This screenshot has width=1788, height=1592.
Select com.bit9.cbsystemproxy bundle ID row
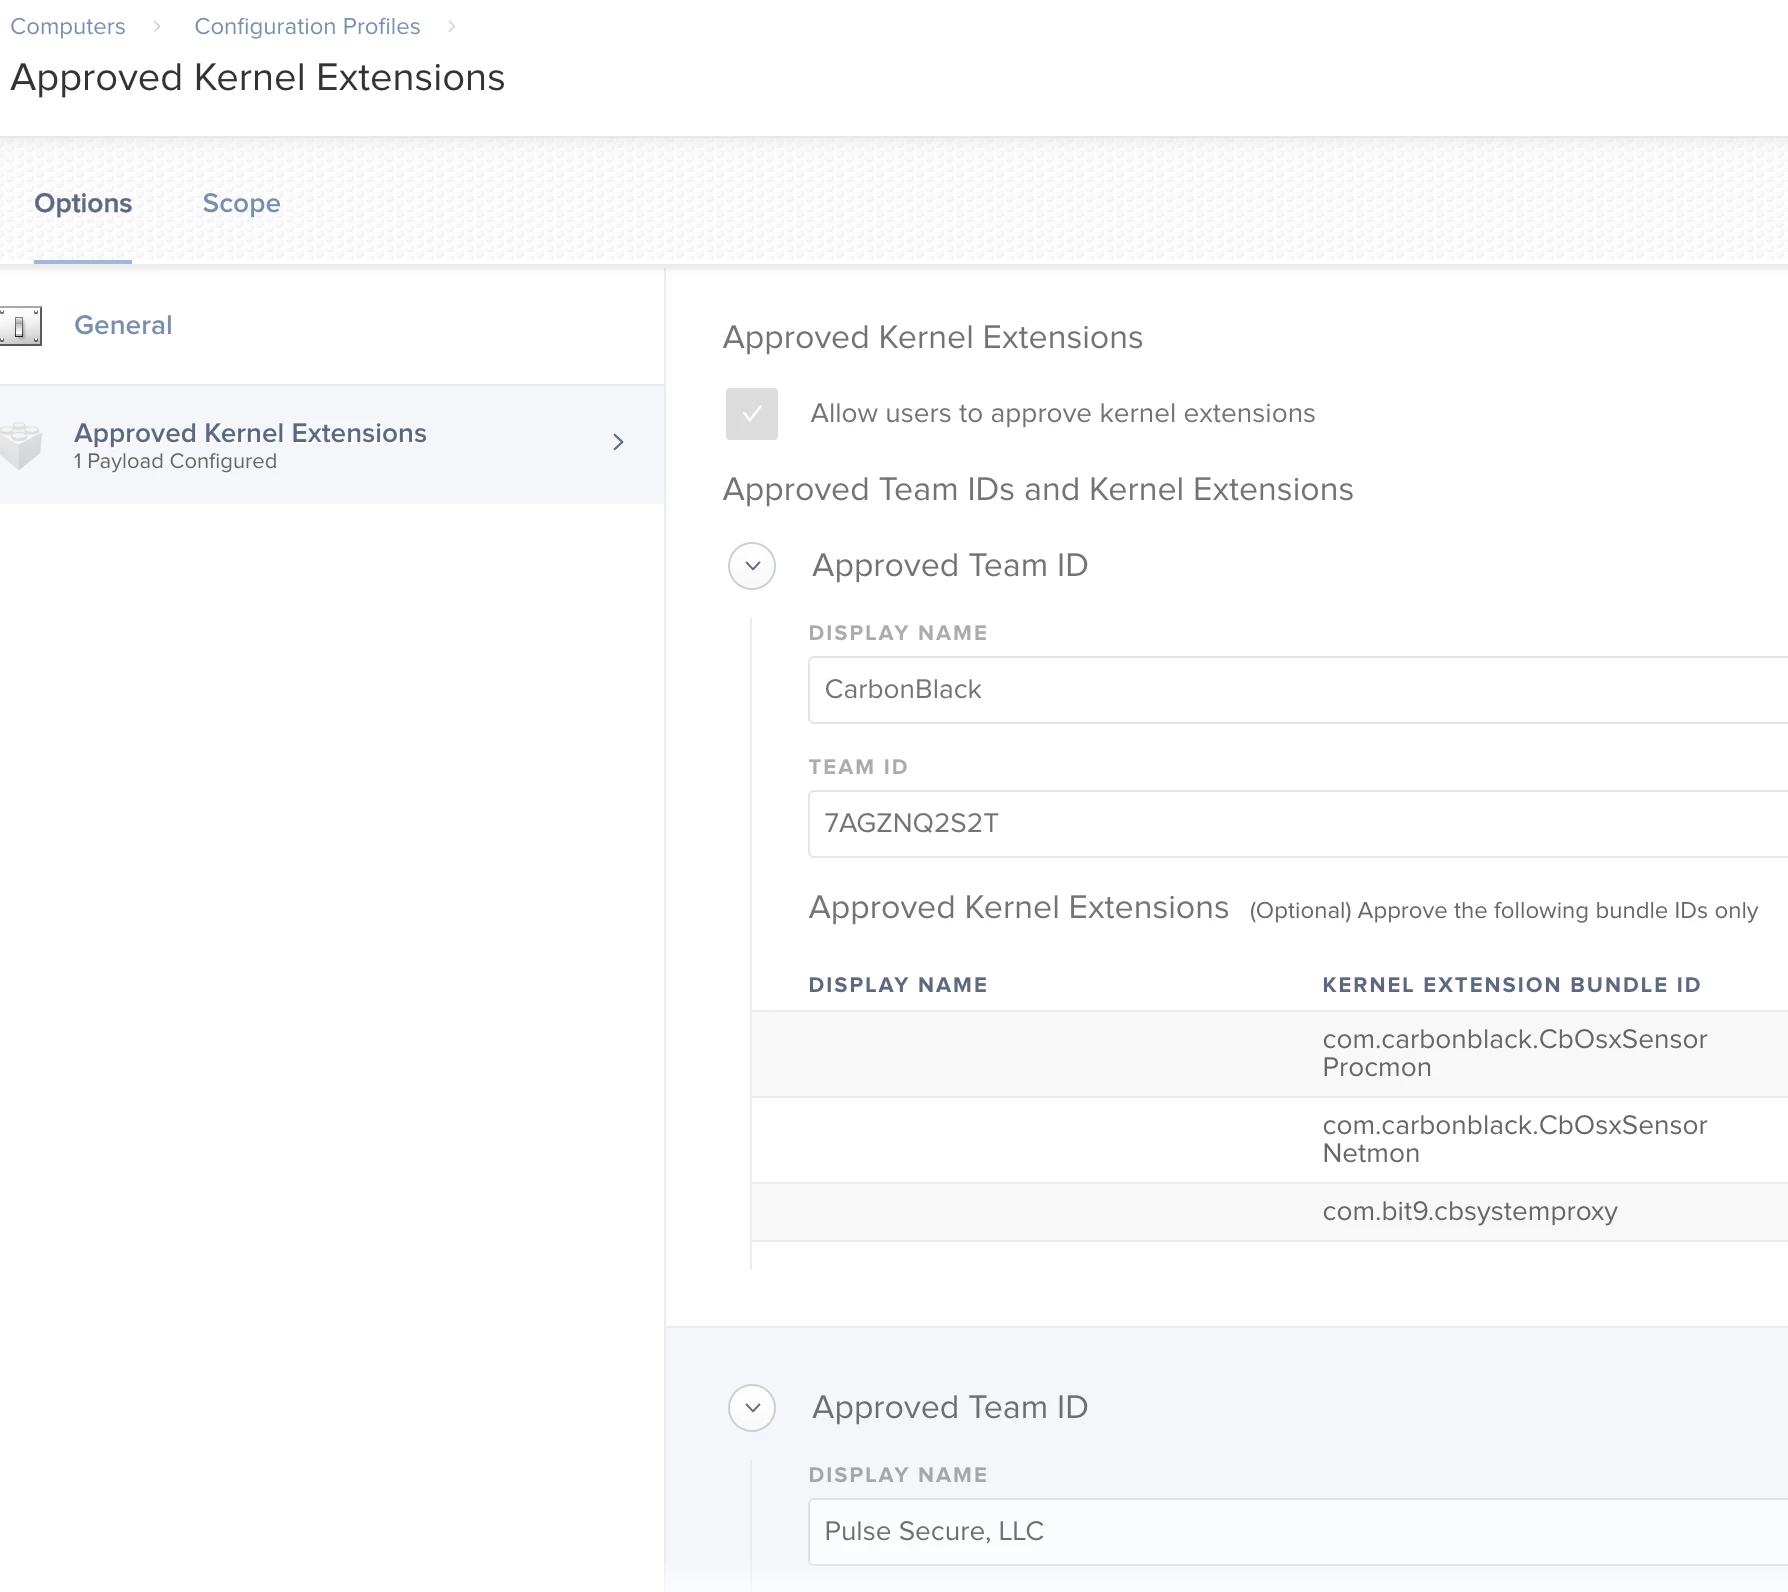(1269, 1212)
